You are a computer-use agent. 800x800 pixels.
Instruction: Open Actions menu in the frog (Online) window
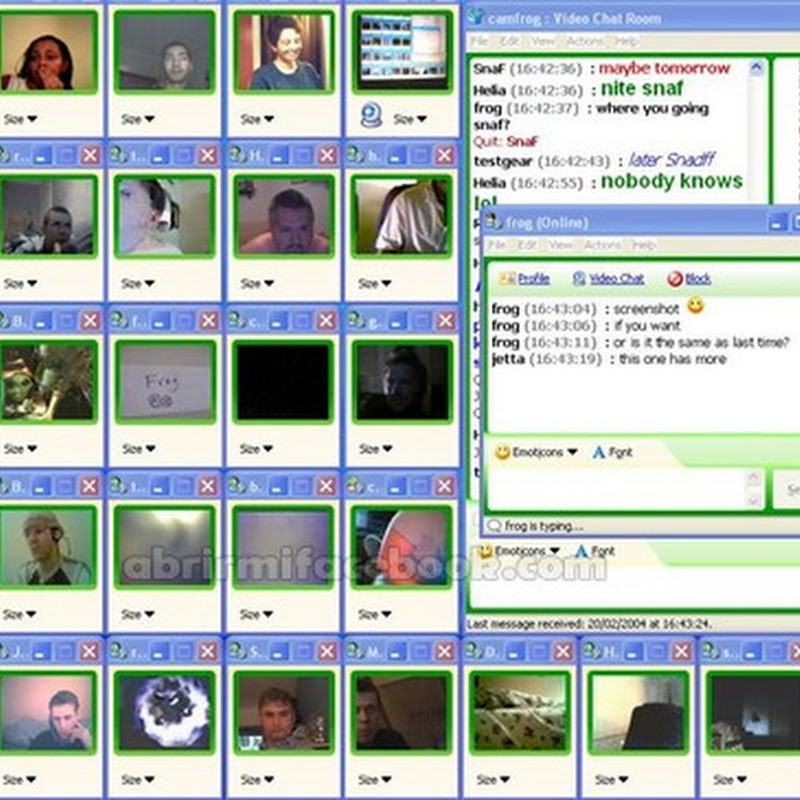point(602,245)
